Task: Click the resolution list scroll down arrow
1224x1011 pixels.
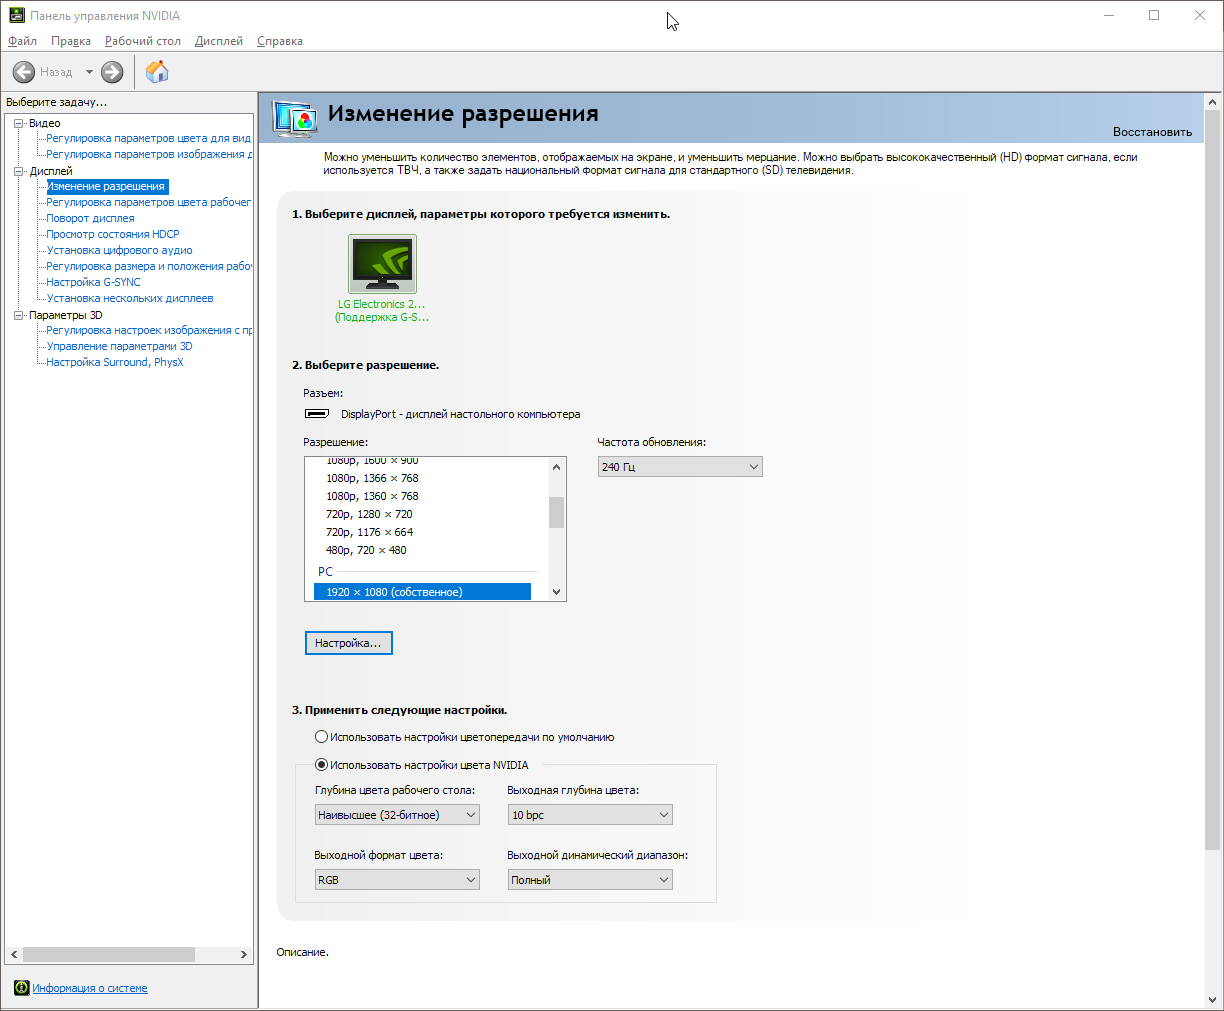Action: point(557,592)
